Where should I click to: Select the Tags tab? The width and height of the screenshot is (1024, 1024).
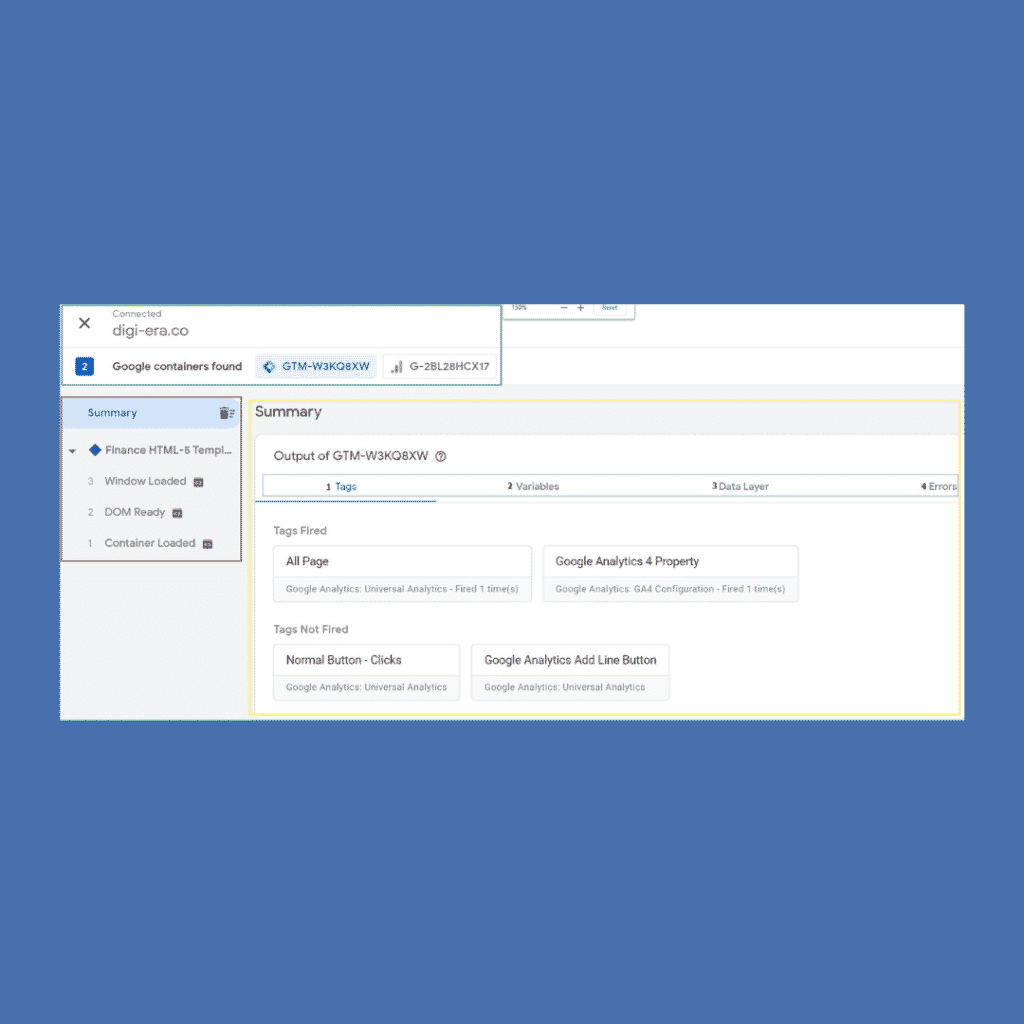pos(342,487)
